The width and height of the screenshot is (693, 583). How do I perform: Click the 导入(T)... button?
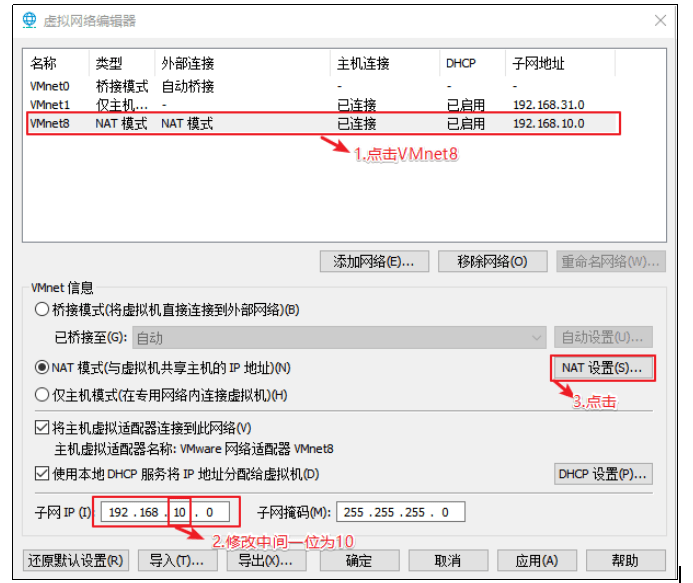176,561
